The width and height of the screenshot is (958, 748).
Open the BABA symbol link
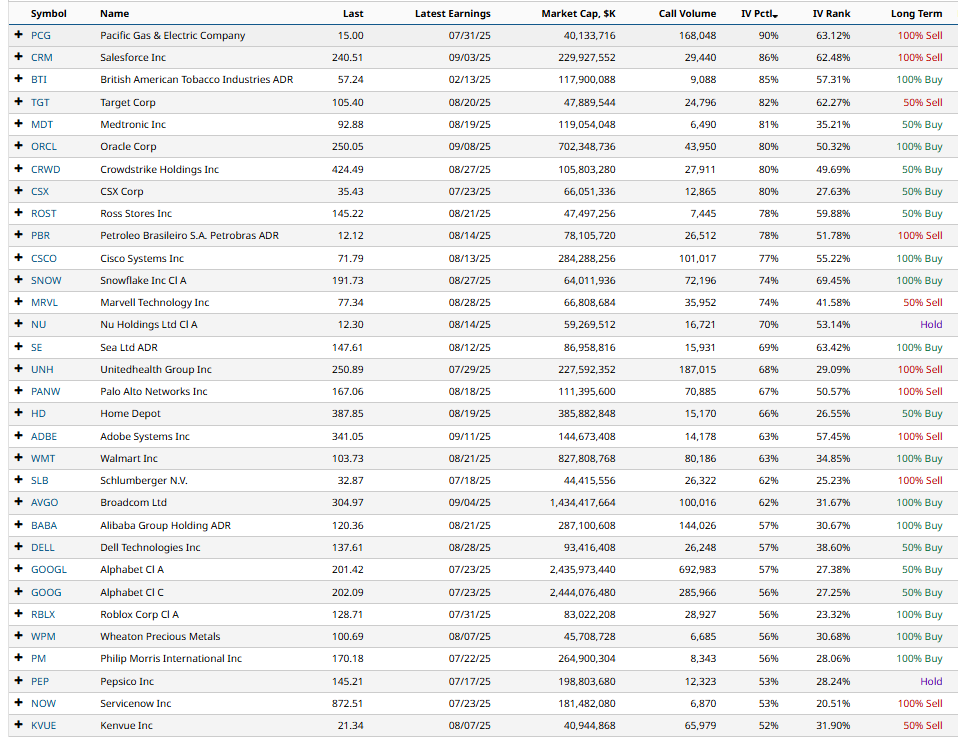(44, 526)
